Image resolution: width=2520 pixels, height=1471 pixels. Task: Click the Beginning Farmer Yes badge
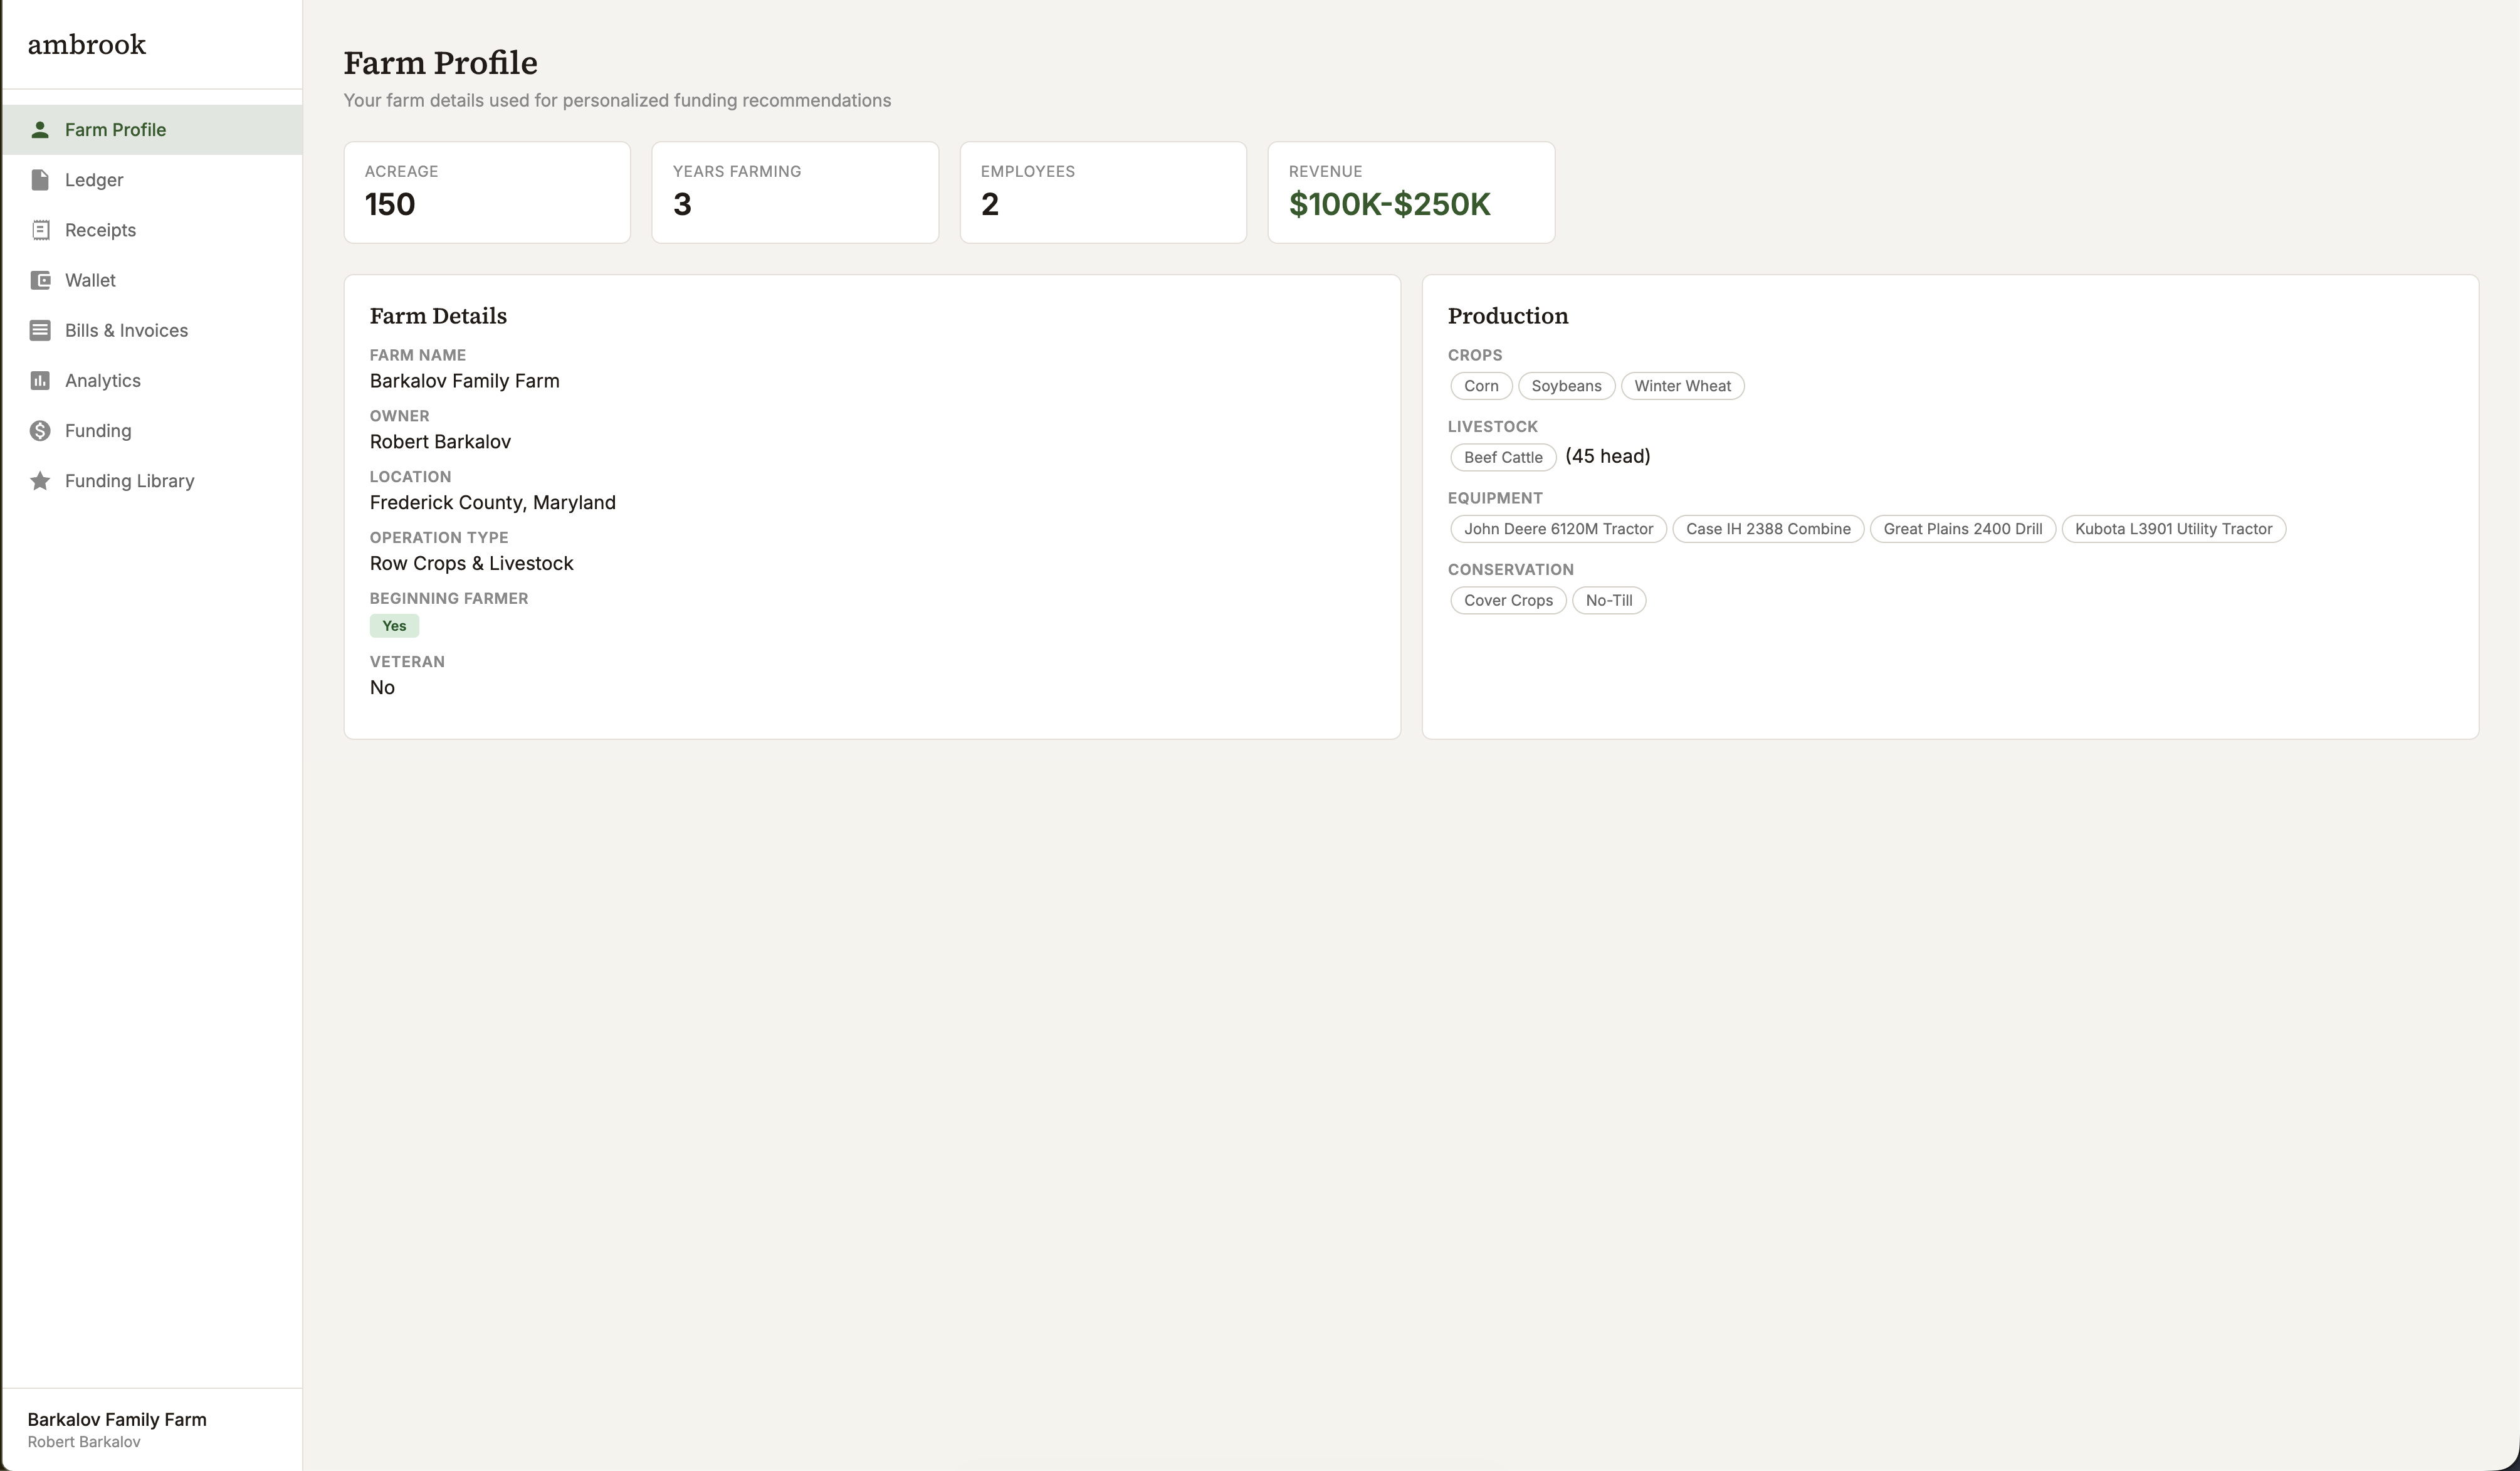tap(394, 626)
